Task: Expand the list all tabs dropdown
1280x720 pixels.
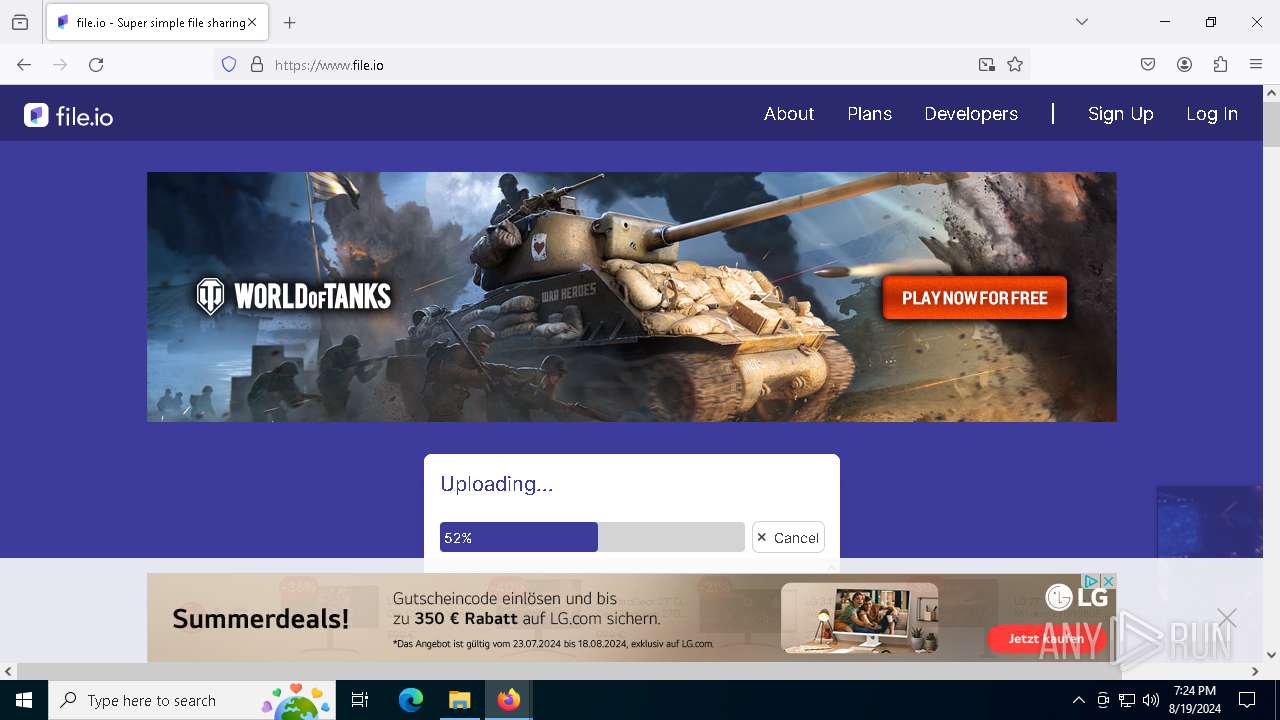Action: coord(1082,22)
